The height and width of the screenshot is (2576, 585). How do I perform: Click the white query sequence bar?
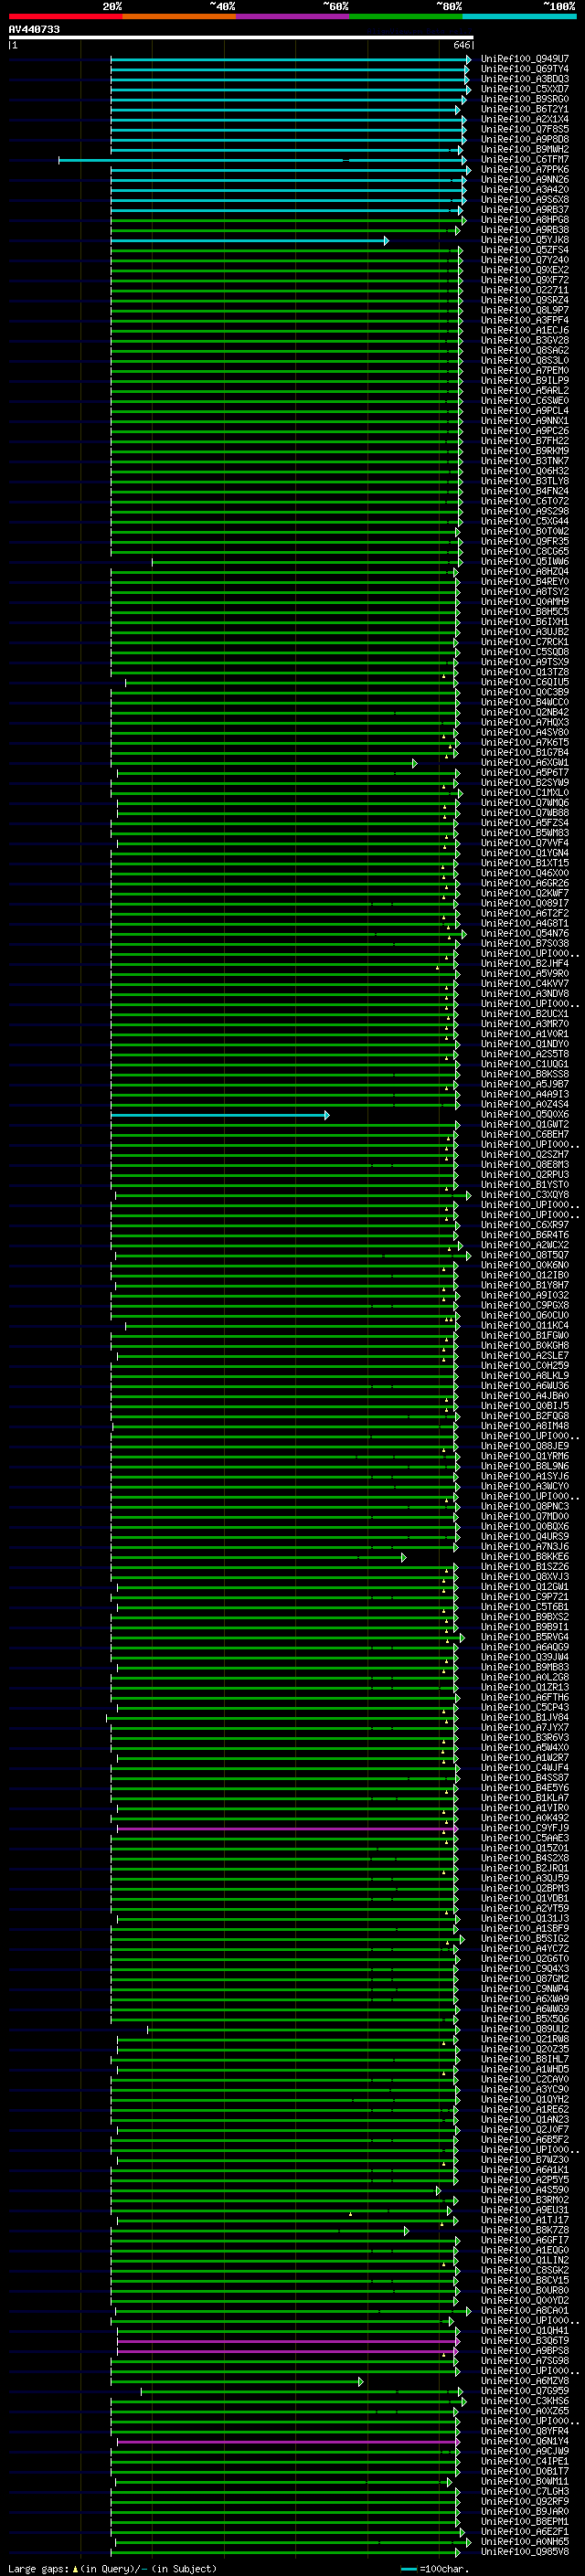(x=241, y=38)
